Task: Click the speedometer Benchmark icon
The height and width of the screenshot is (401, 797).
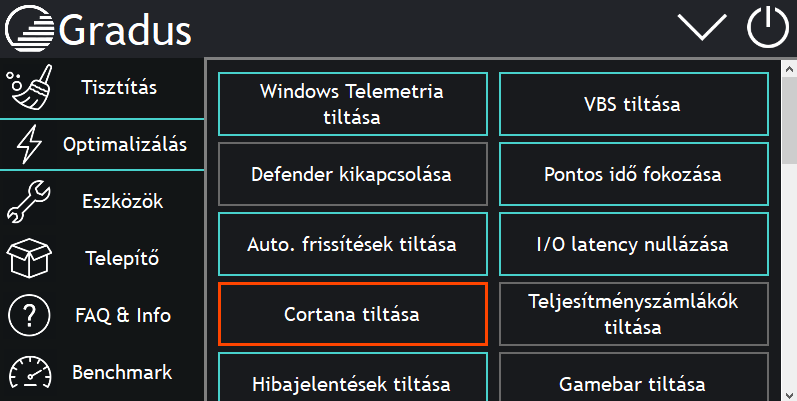Action: point(28,374)
